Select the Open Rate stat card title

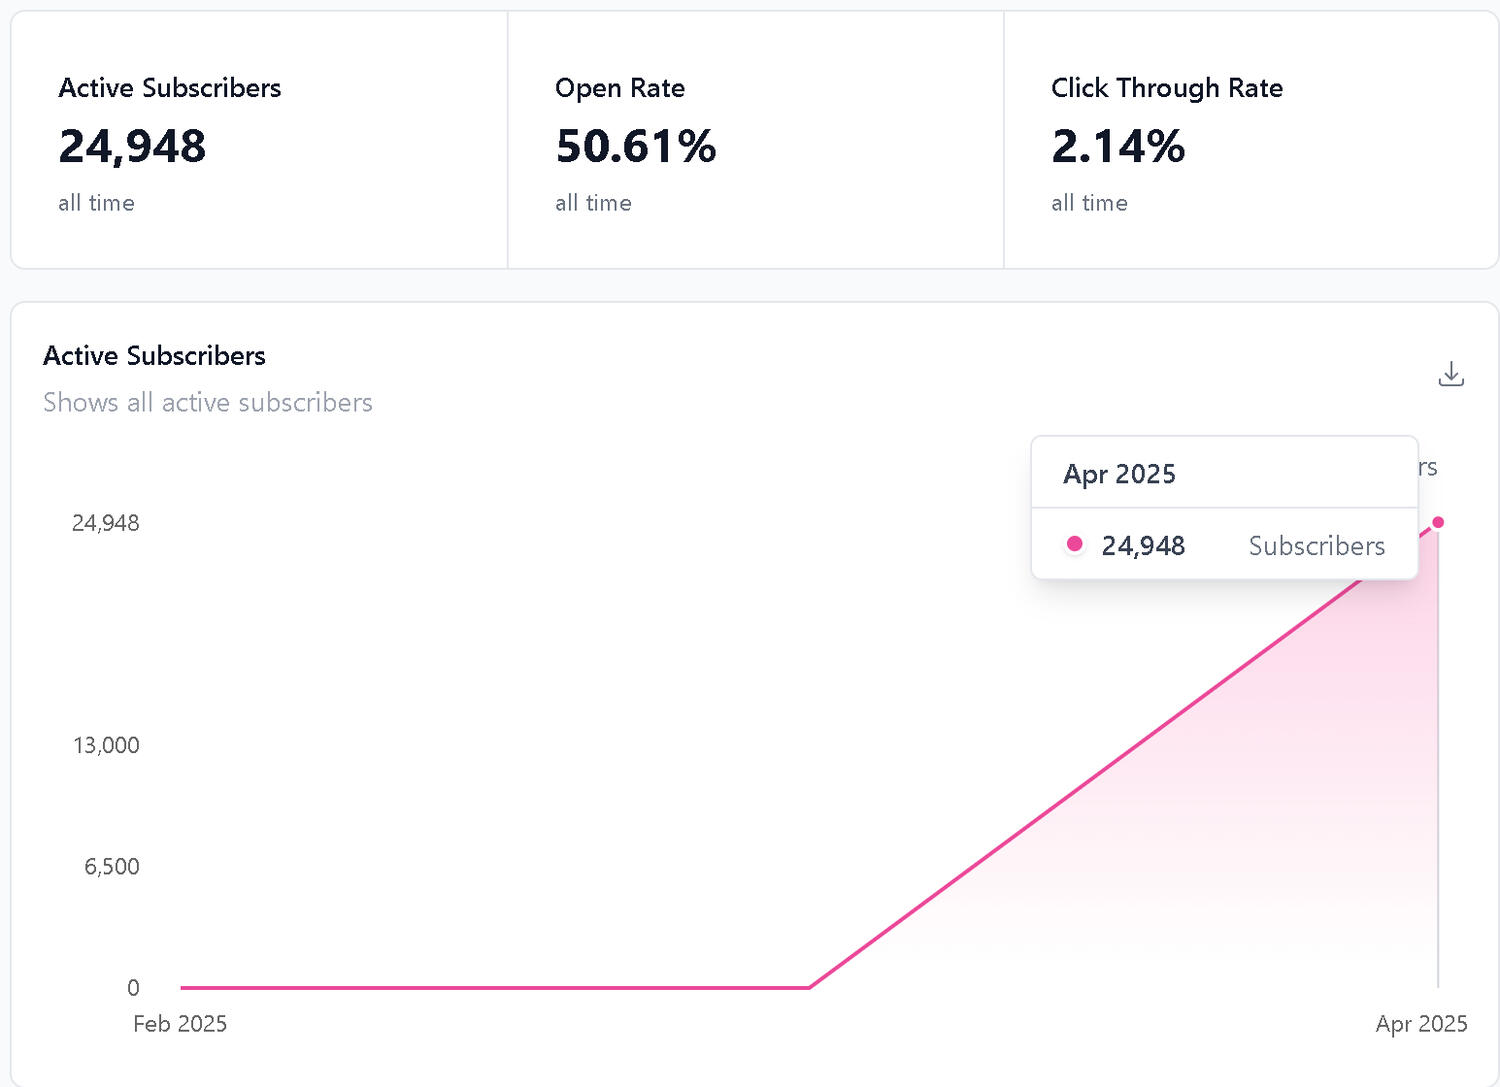[620, 88]
